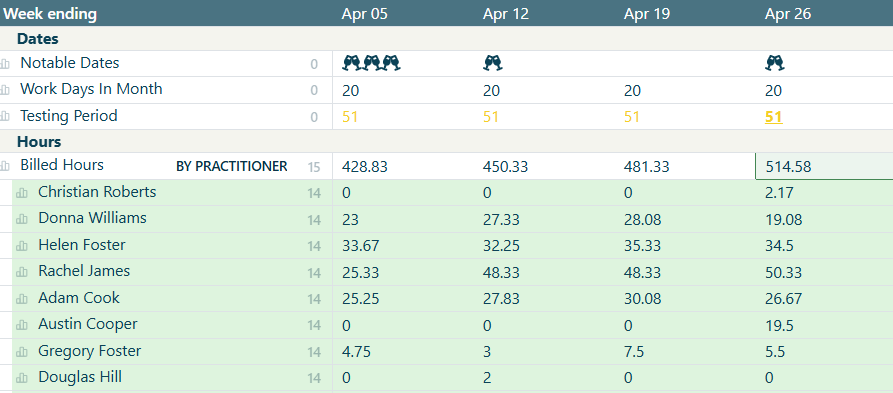893x393 pixels.
Task: Click Christian Roberts Apr 26 value 2.17
Action: (x=780, y=193)
